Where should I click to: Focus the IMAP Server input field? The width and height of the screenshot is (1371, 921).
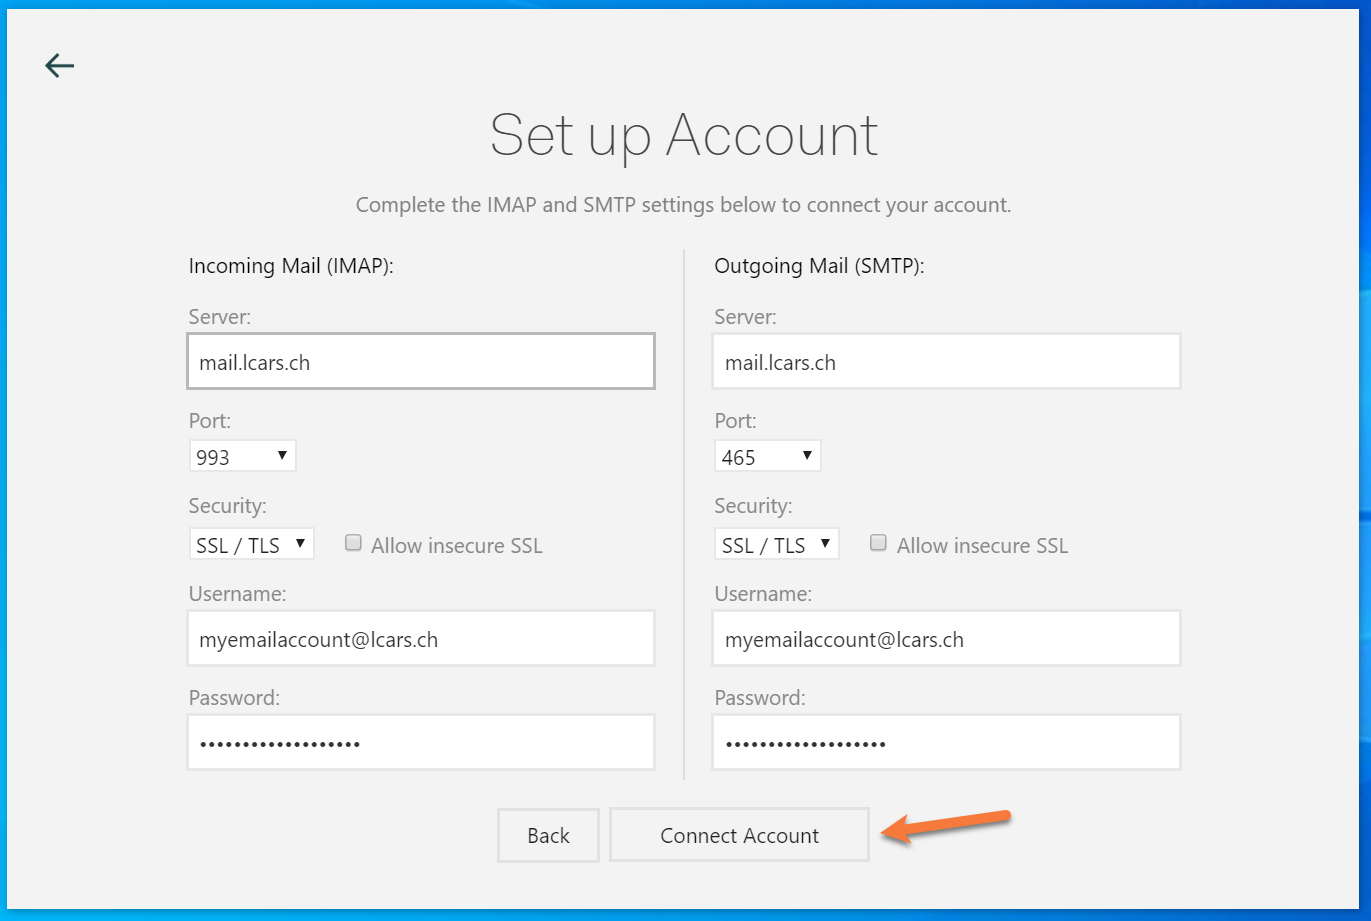pyautogui.click(x=420, y=362)
